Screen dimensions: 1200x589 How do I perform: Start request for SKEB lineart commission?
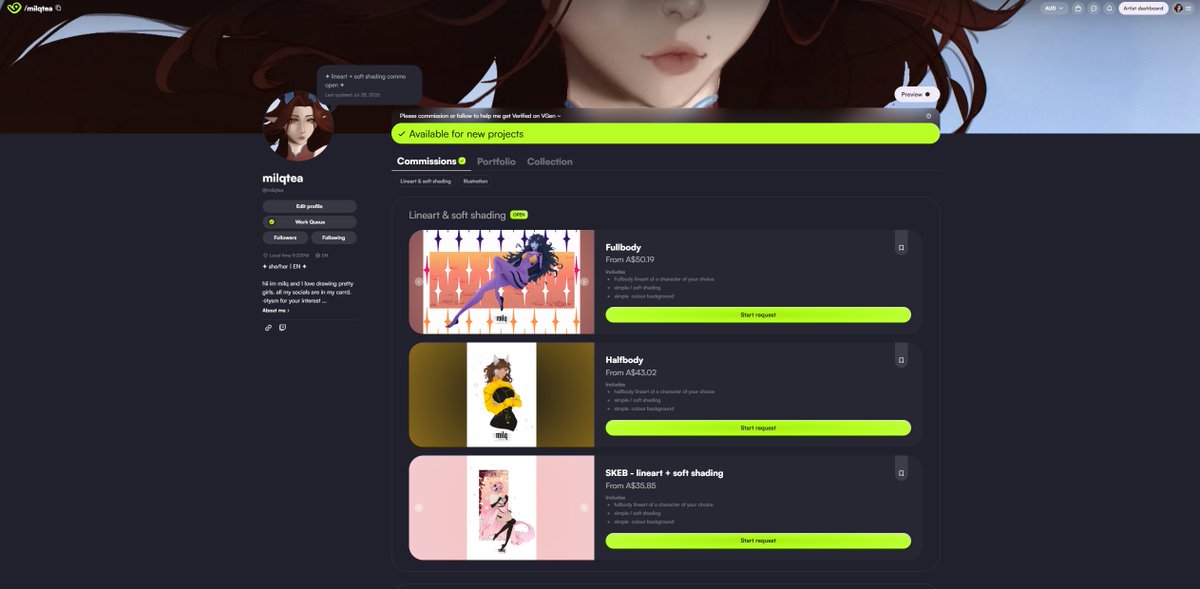tap(758, 541)
